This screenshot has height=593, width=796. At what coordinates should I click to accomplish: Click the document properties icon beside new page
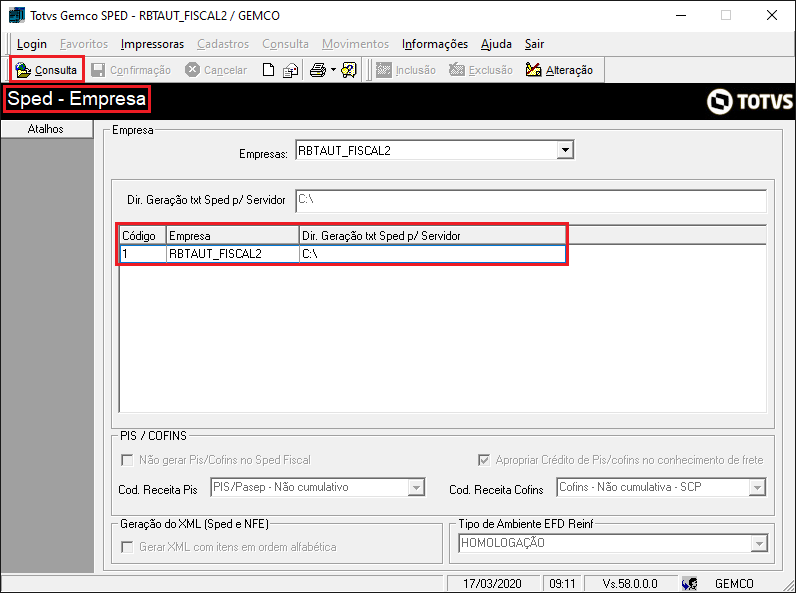(290, 70)
